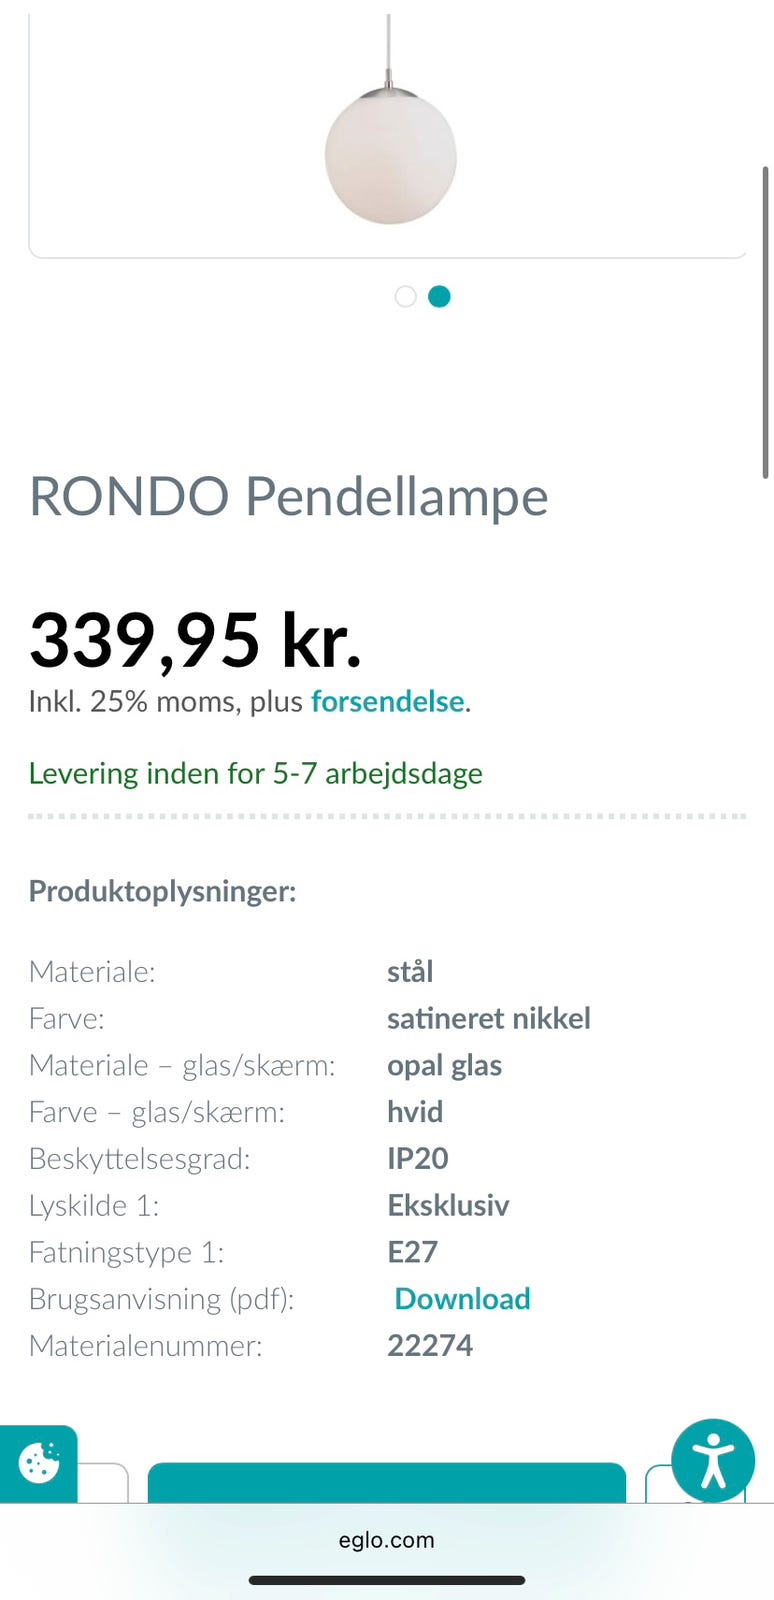Click the Levering inden for 5-7 arbejdsdage text
This screenshot has height=1600, width=774.
(x=255, y=773)
